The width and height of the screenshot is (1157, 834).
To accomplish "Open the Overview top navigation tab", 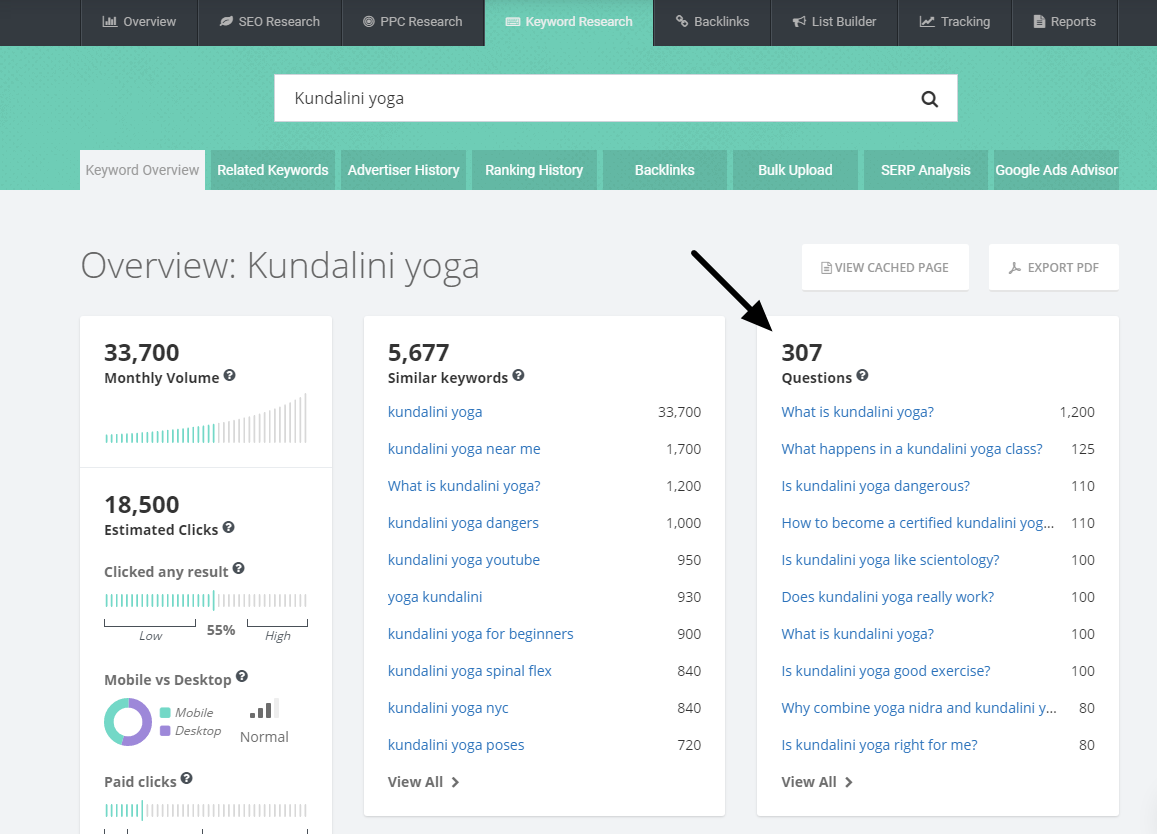I will pyautogui.click(x=139, y=22).
